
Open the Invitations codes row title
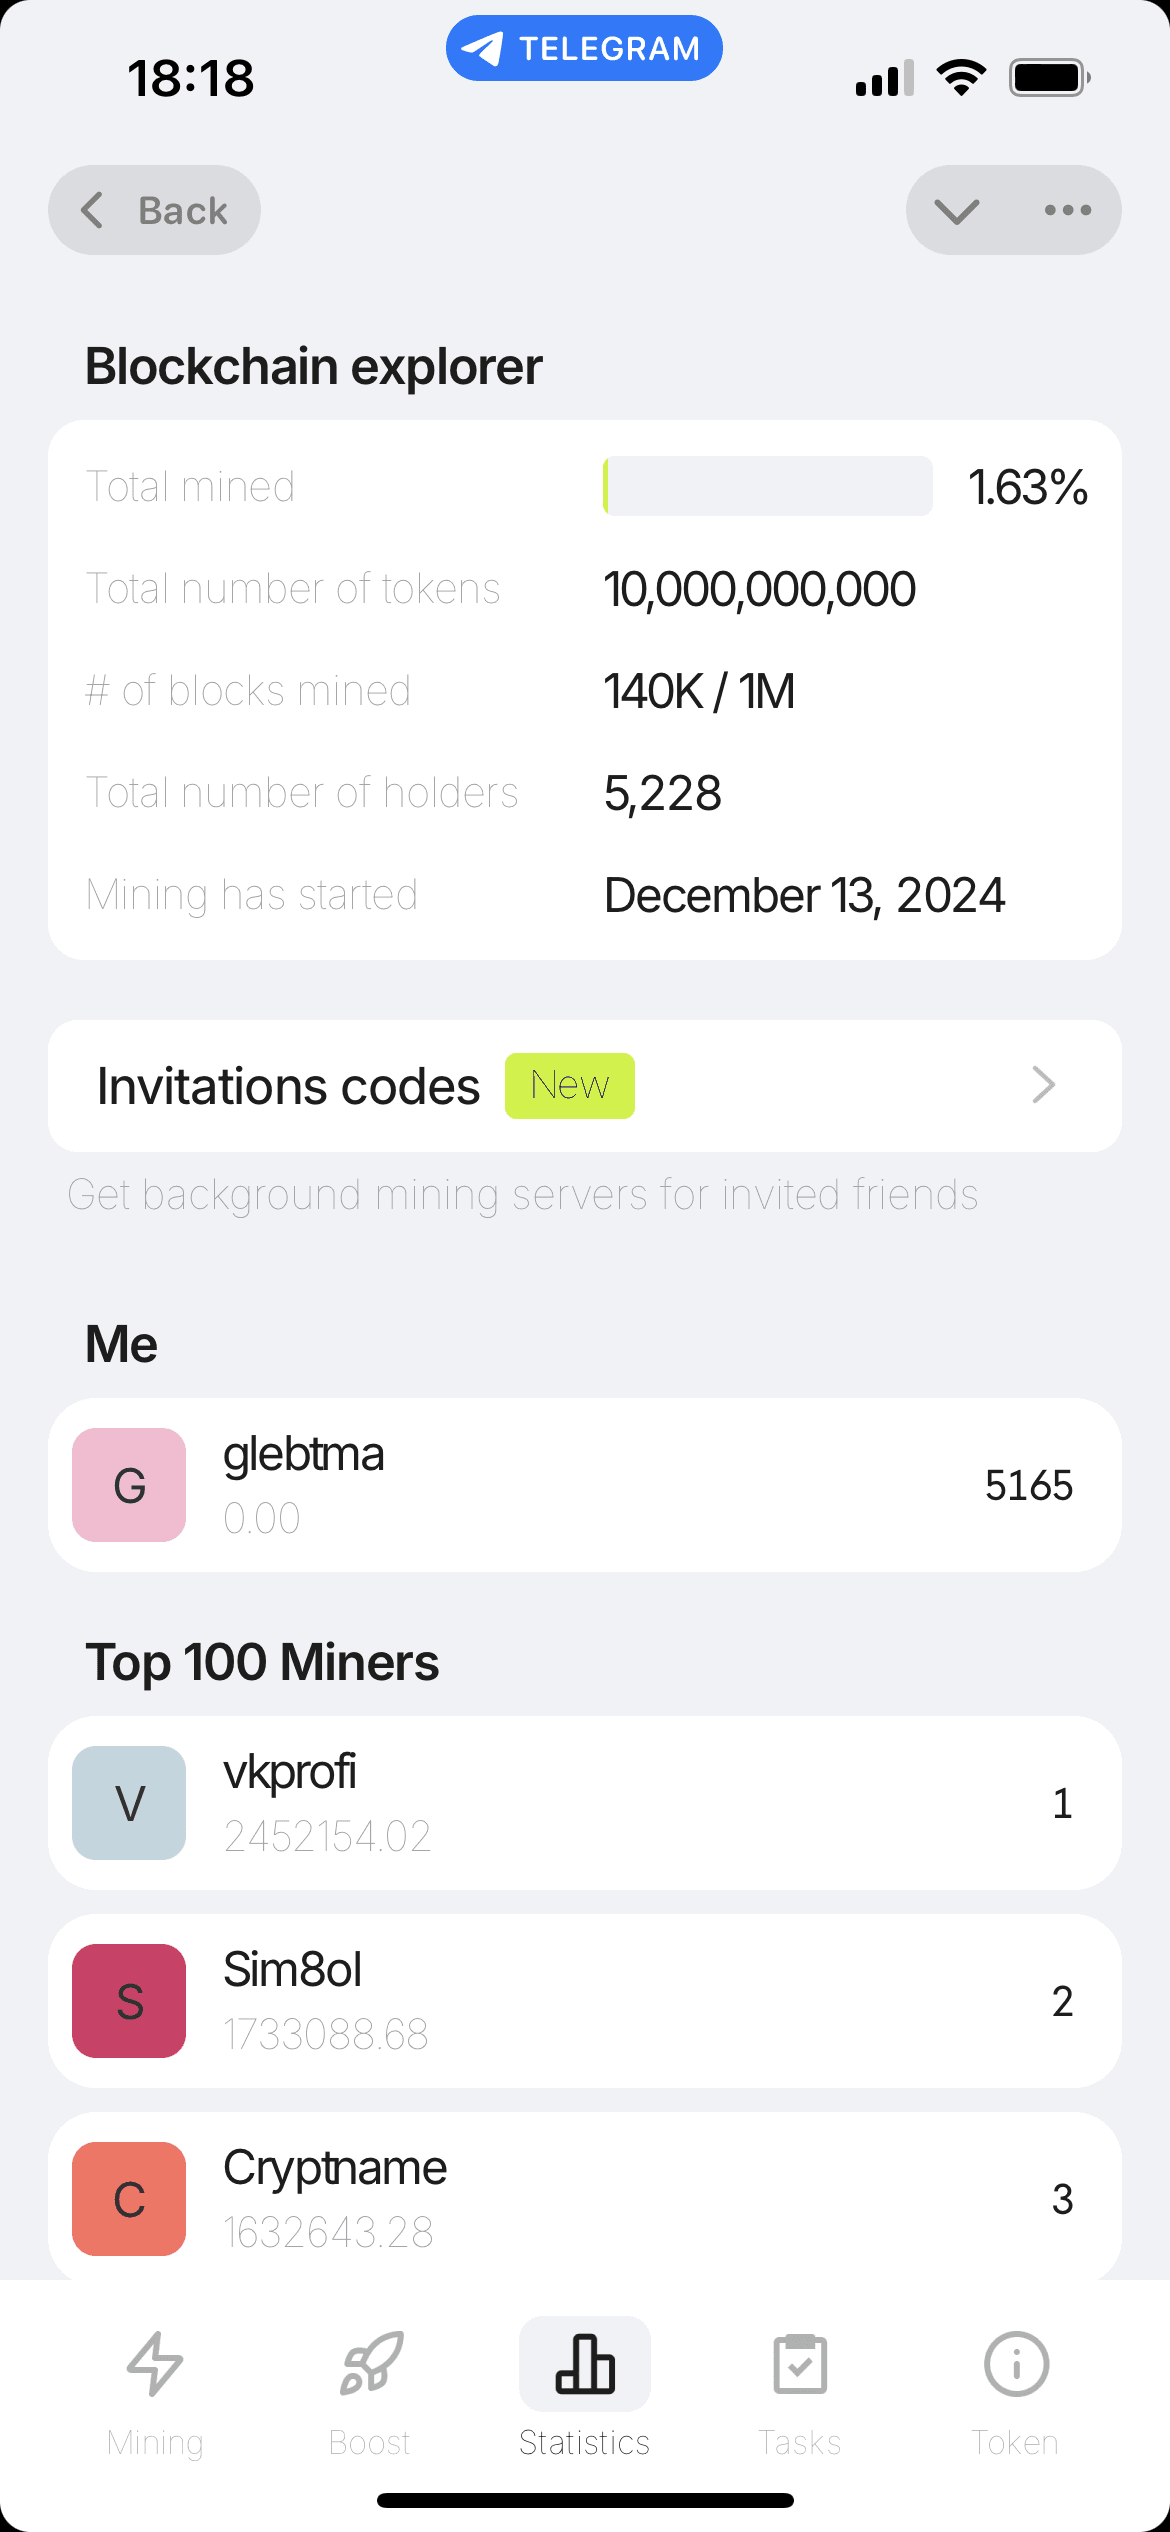coord(288,1086)
